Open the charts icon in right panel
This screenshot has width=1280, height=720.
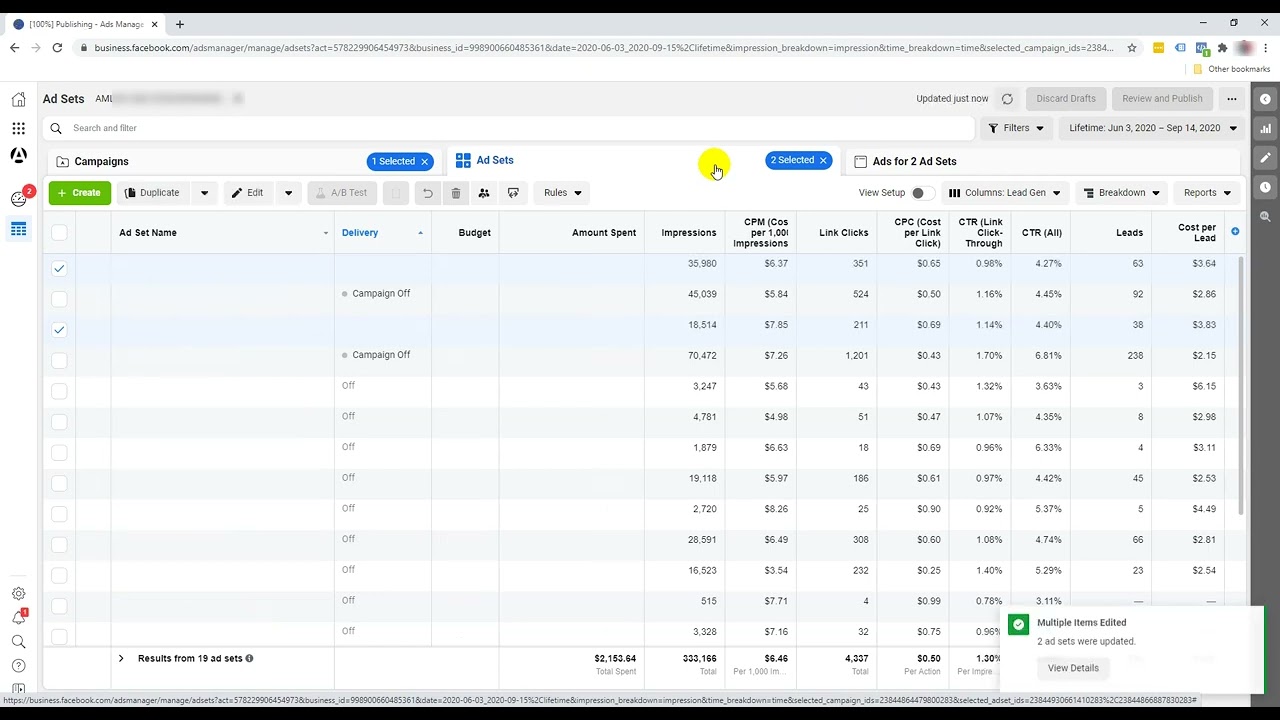(1265, 128)
